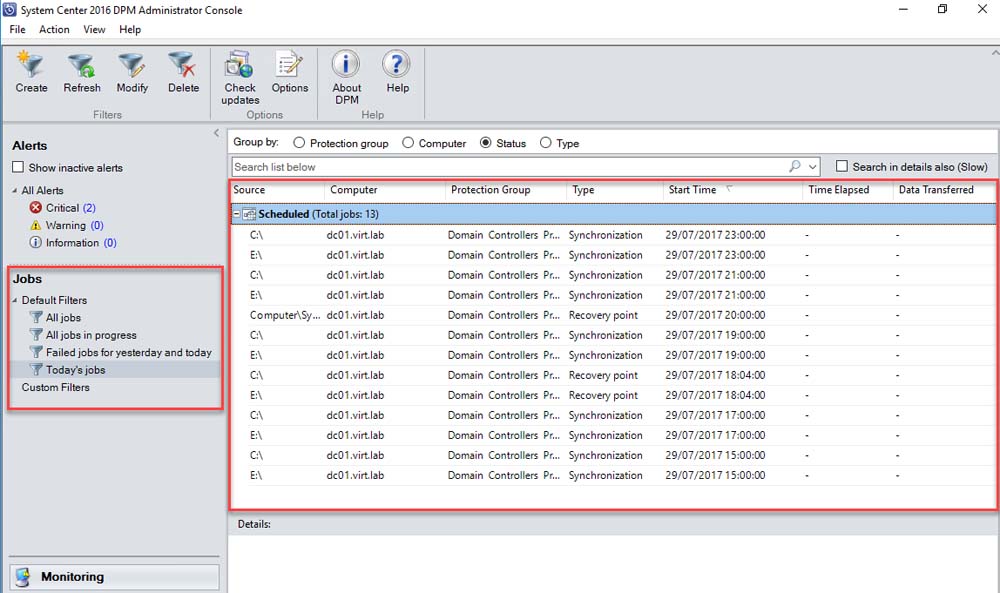
Task: Select the All jobs filter
Action: (63, 318)
